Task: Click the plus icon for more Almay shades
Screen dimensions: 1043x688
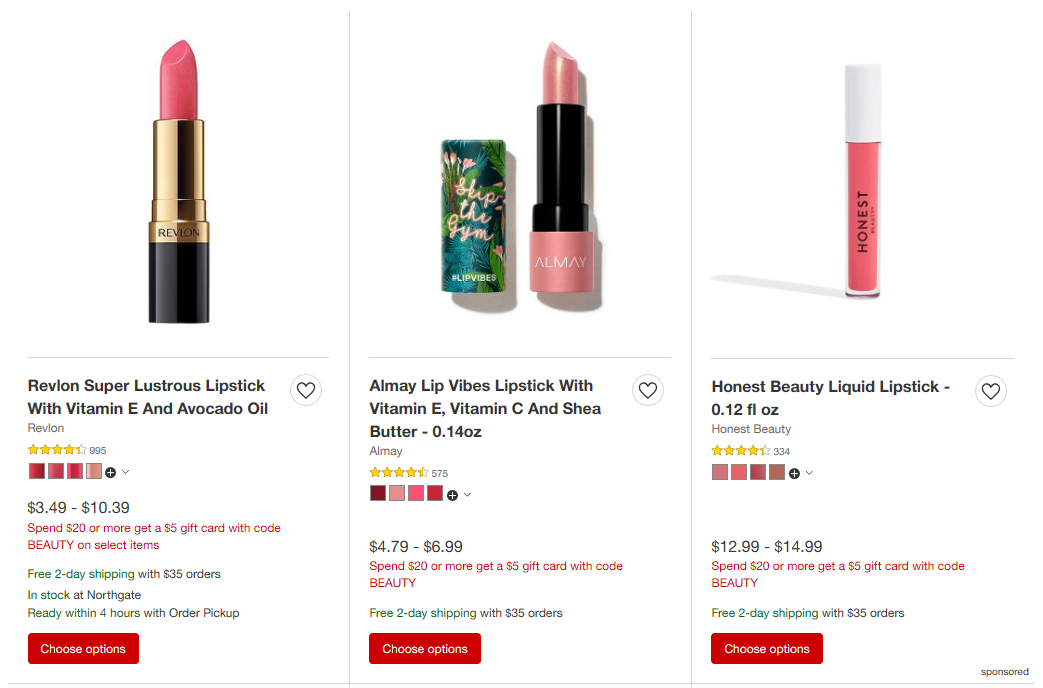Action: click(453, 495)
